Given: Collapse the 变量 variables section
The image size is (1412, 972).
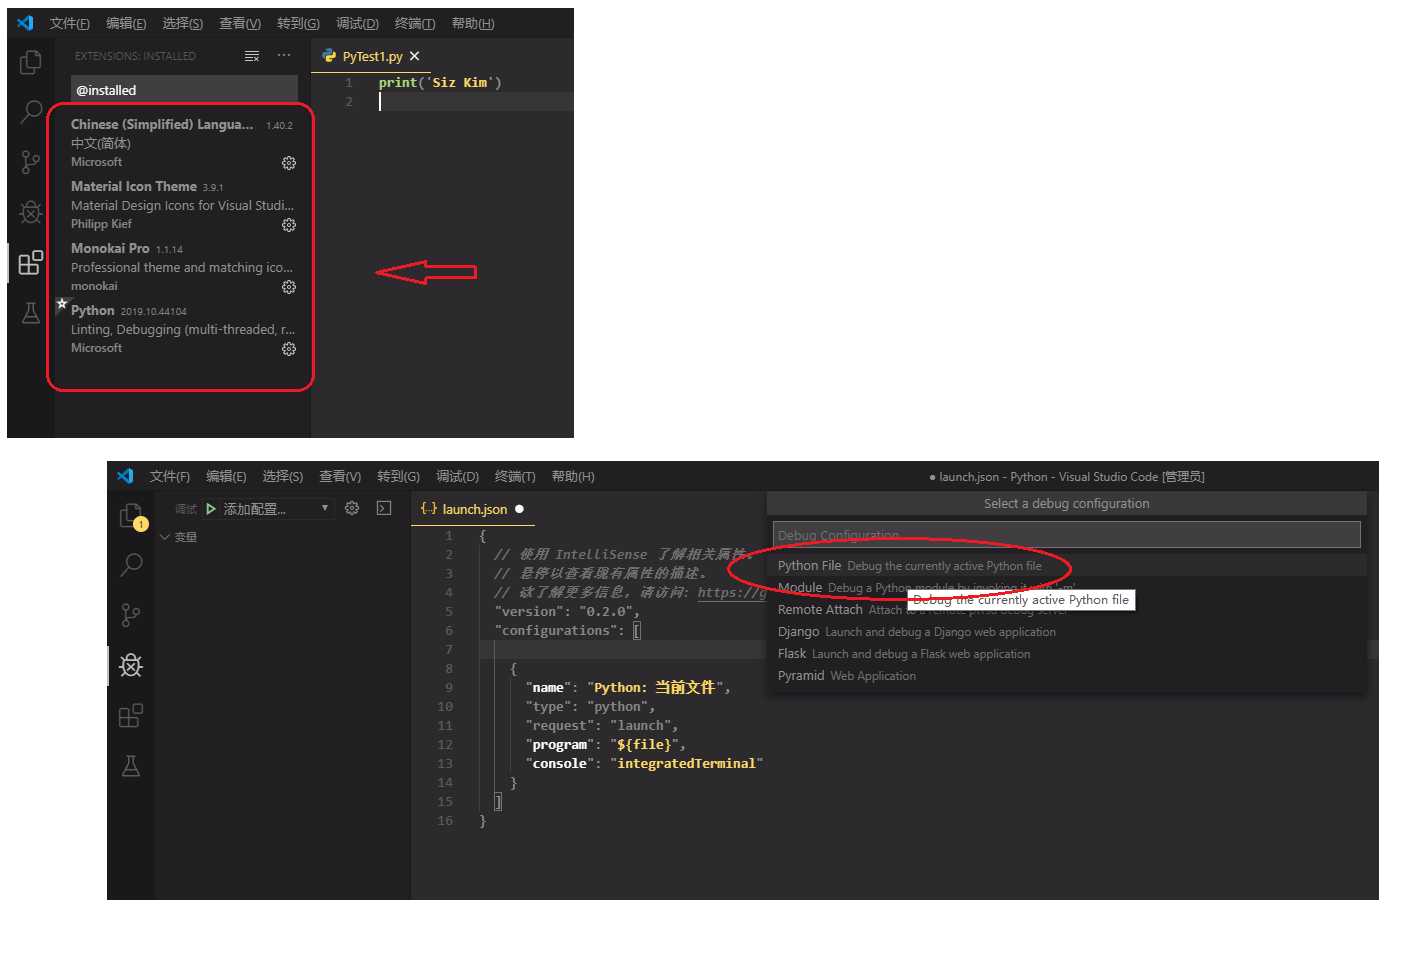Looking at the screenshot, I should point(178,537).
